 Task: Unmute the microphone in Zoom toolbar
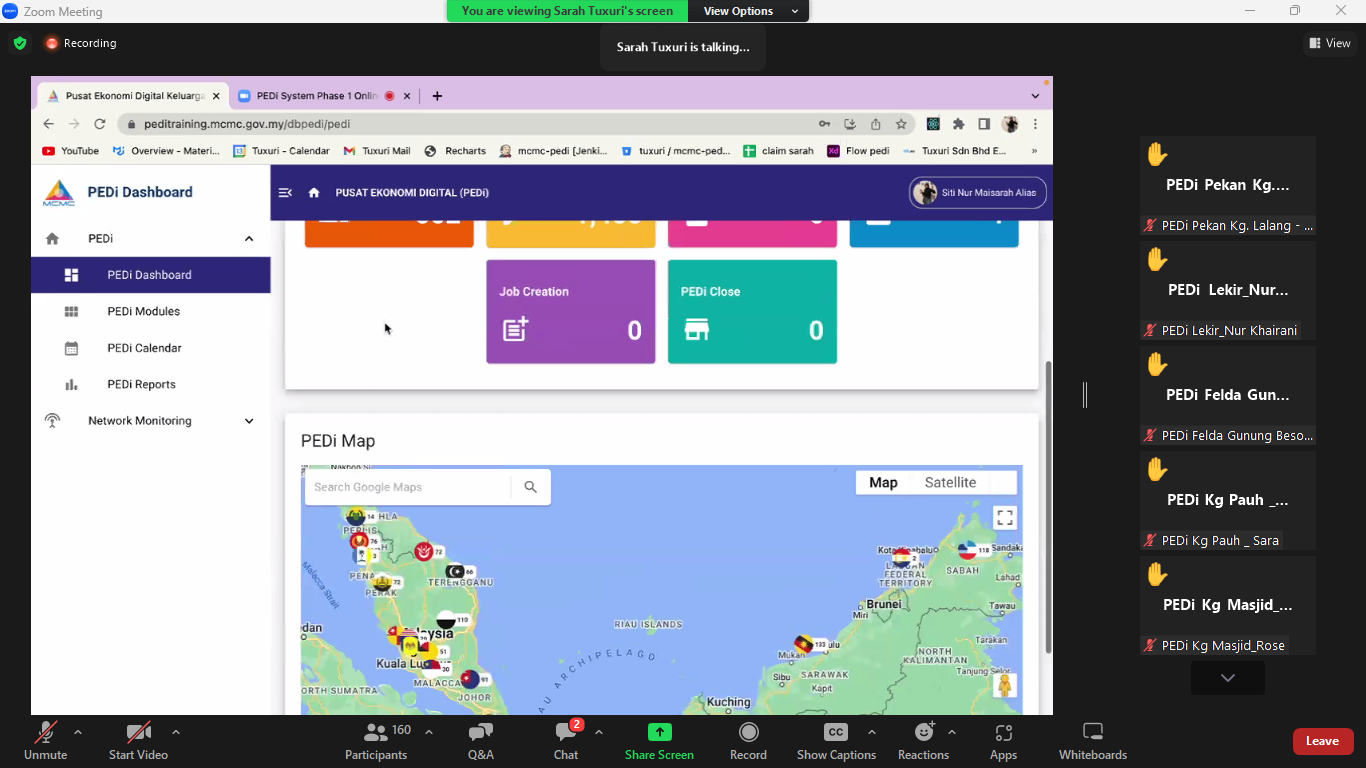(x=45, y=742)
